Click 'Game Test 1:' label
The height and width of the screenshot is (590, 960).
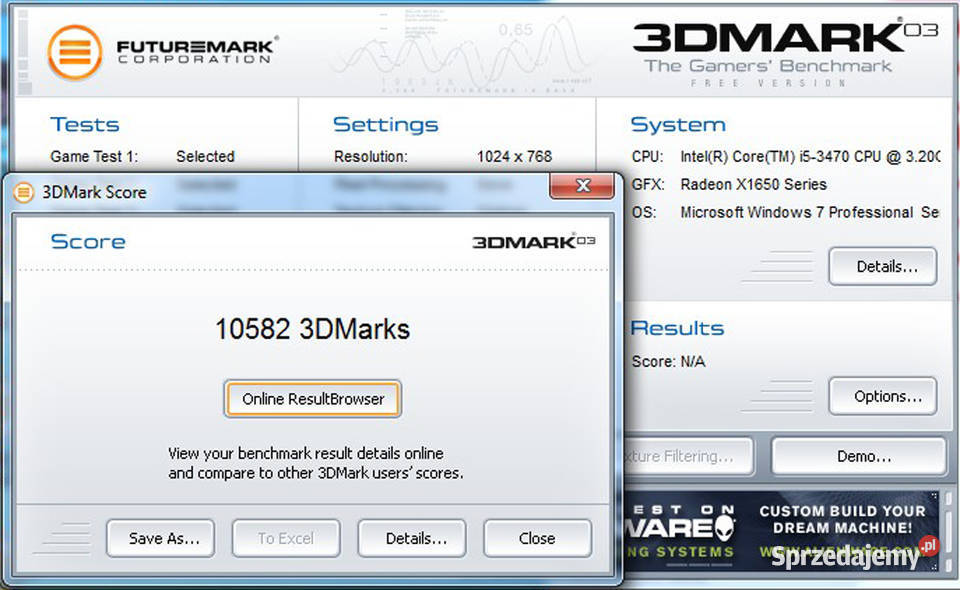(x=94, y=157)
